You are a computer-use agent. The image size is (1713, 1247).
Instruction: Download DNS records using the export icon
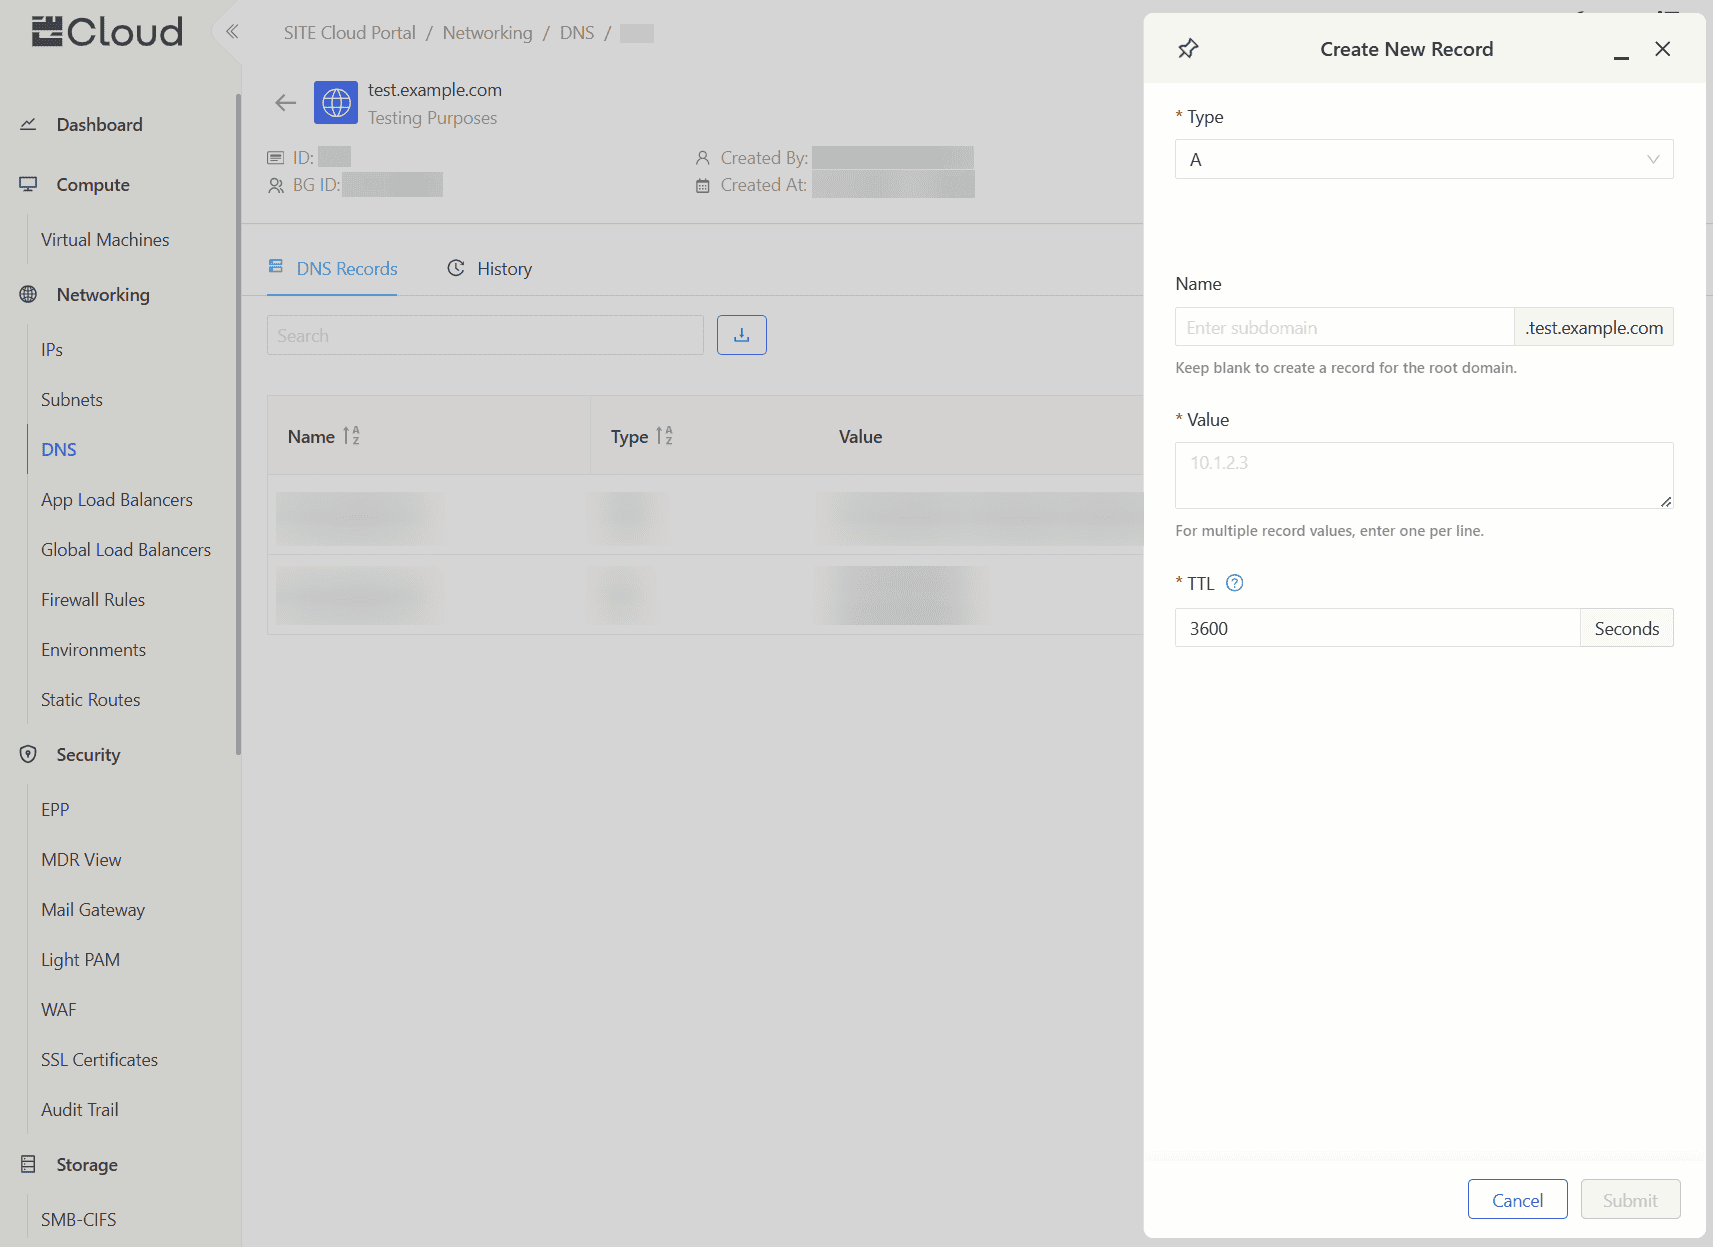pyautogui.click(x=741, y=335)
